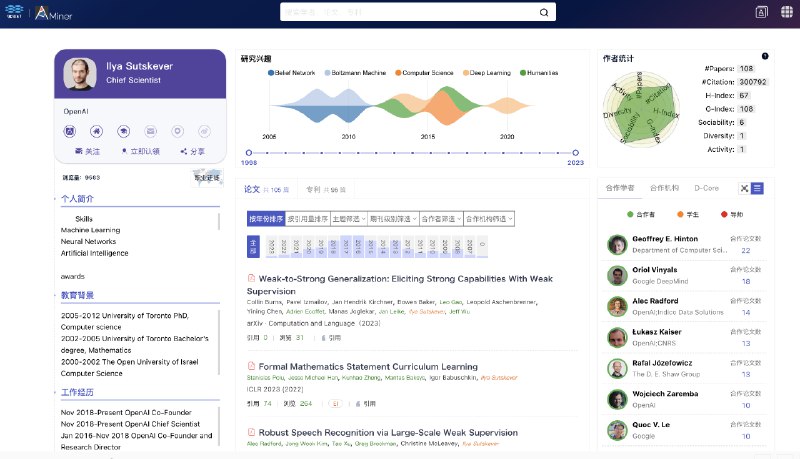Switch to D-Core tab
The width and height of the screenshot is (800, 459).
[707, 188]
